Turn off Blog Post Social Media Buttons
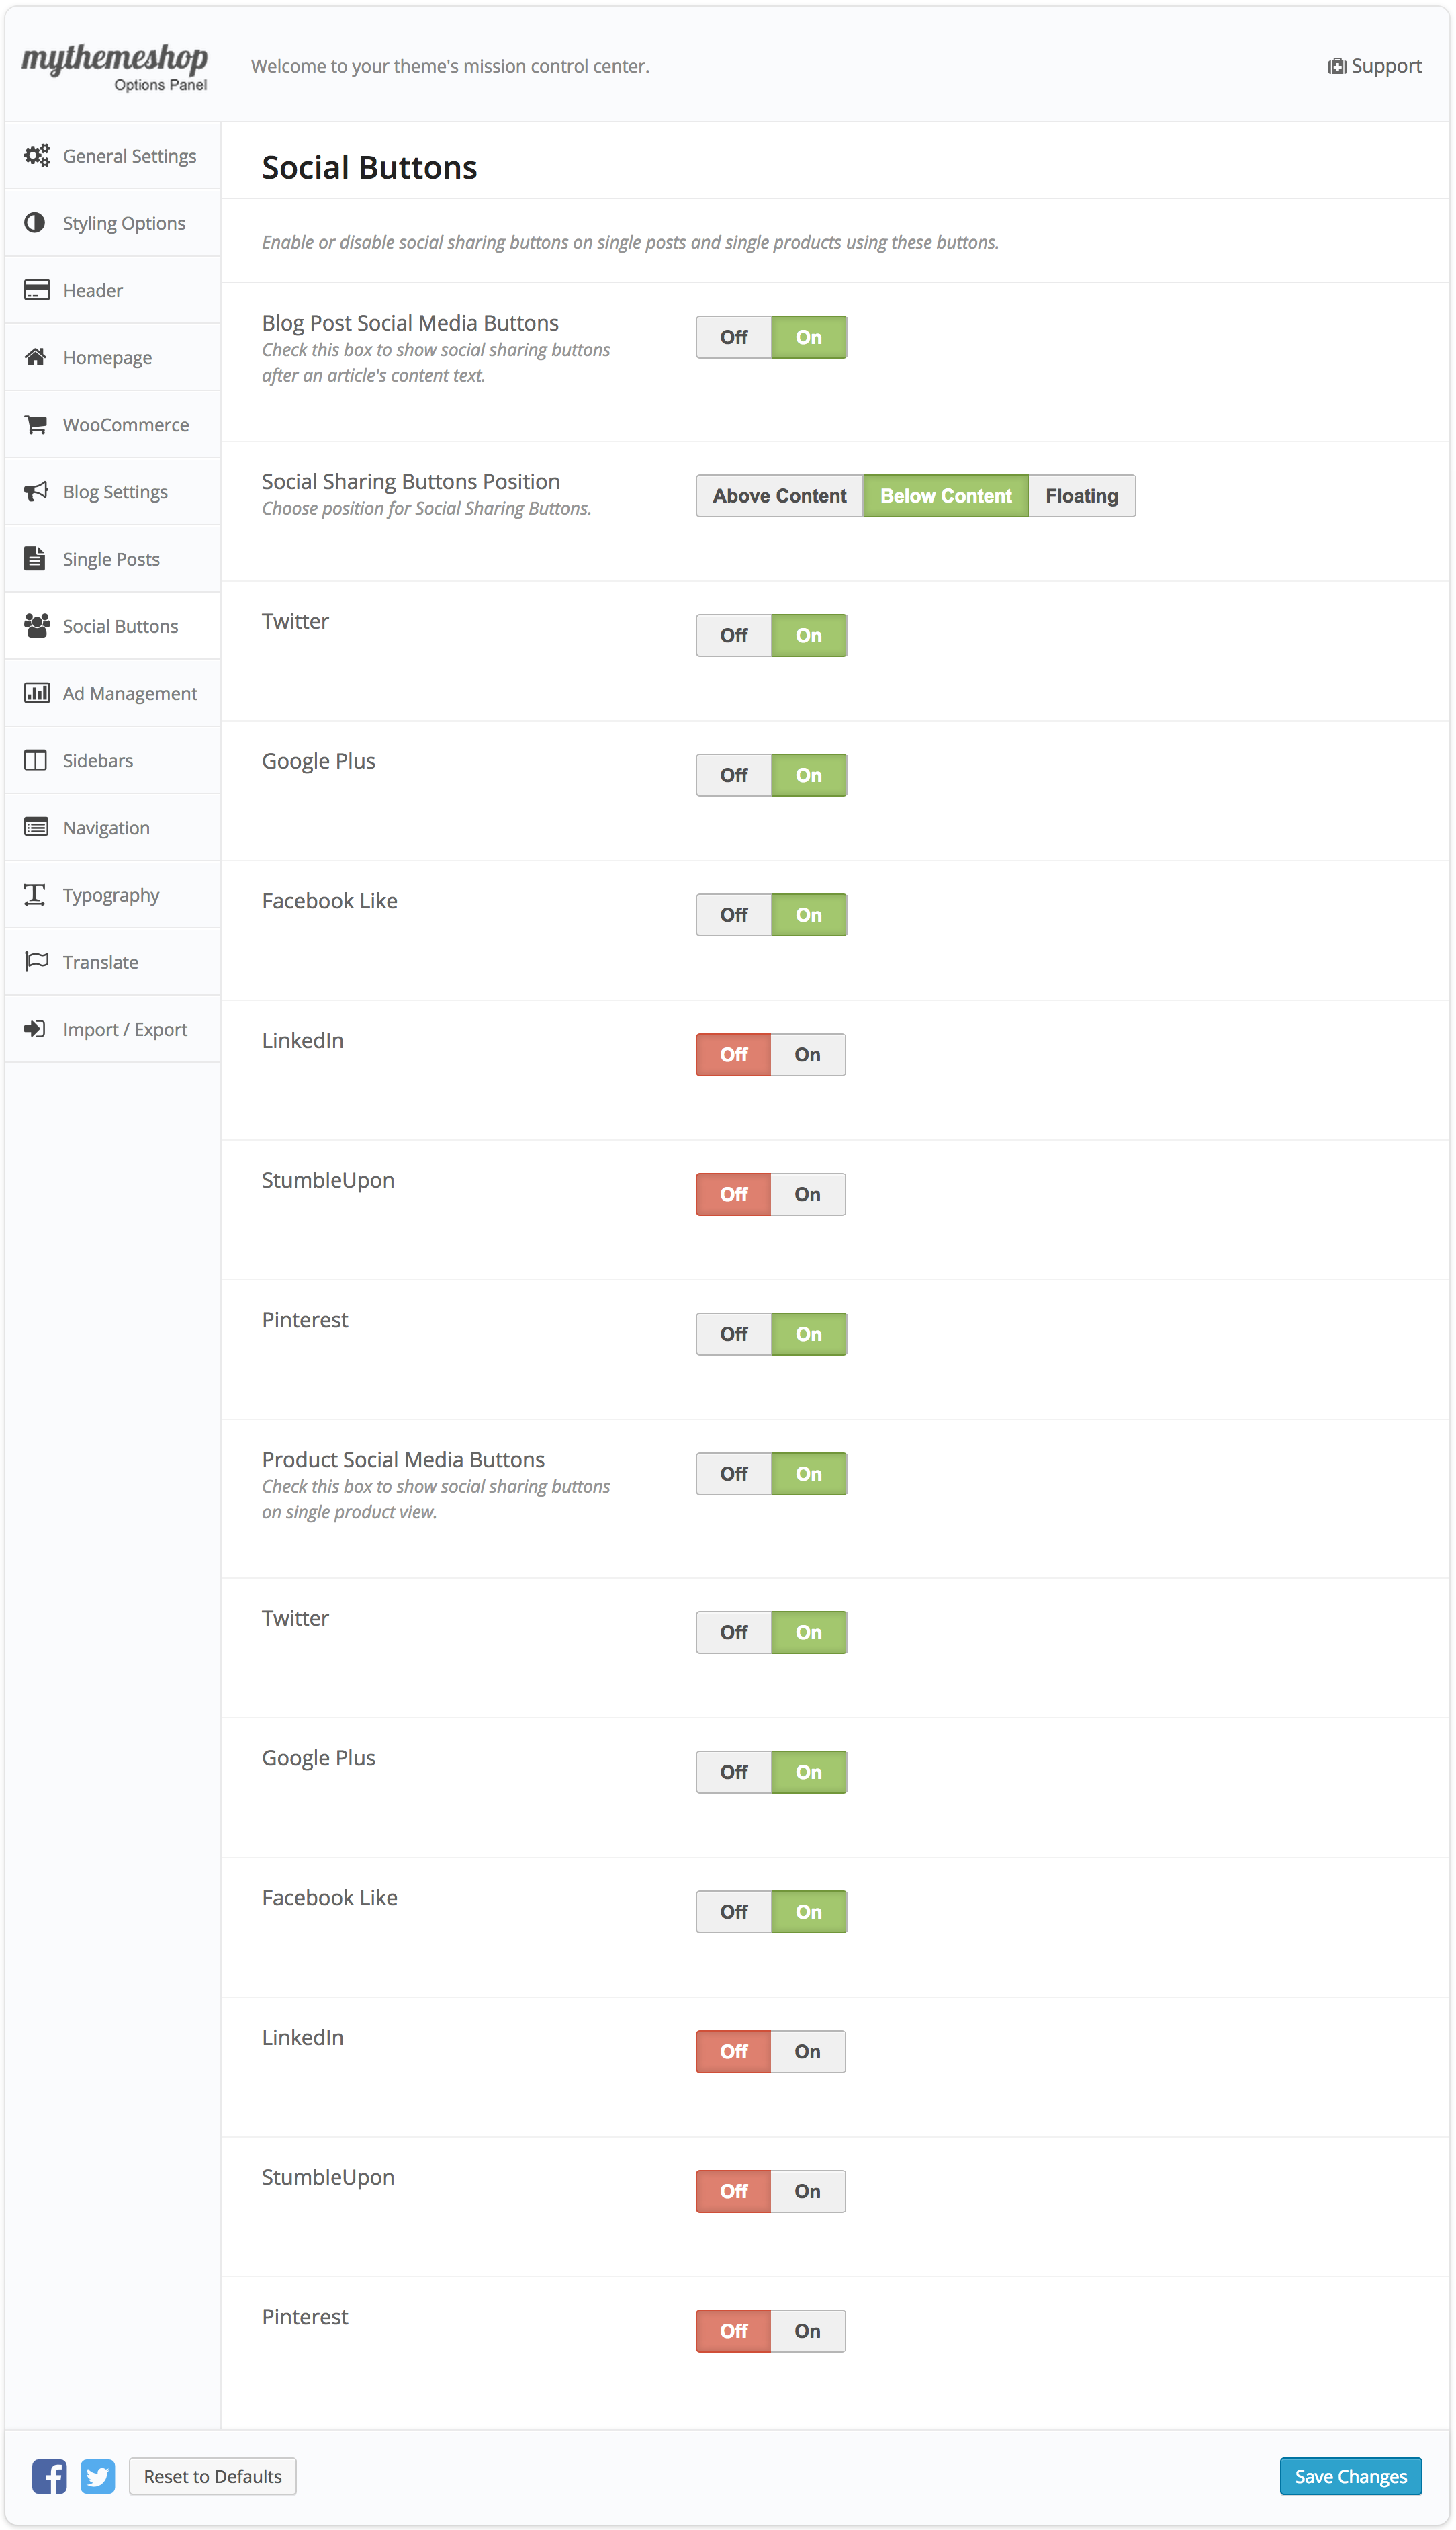The image size is (1456, 2530). tap(733, 337)
